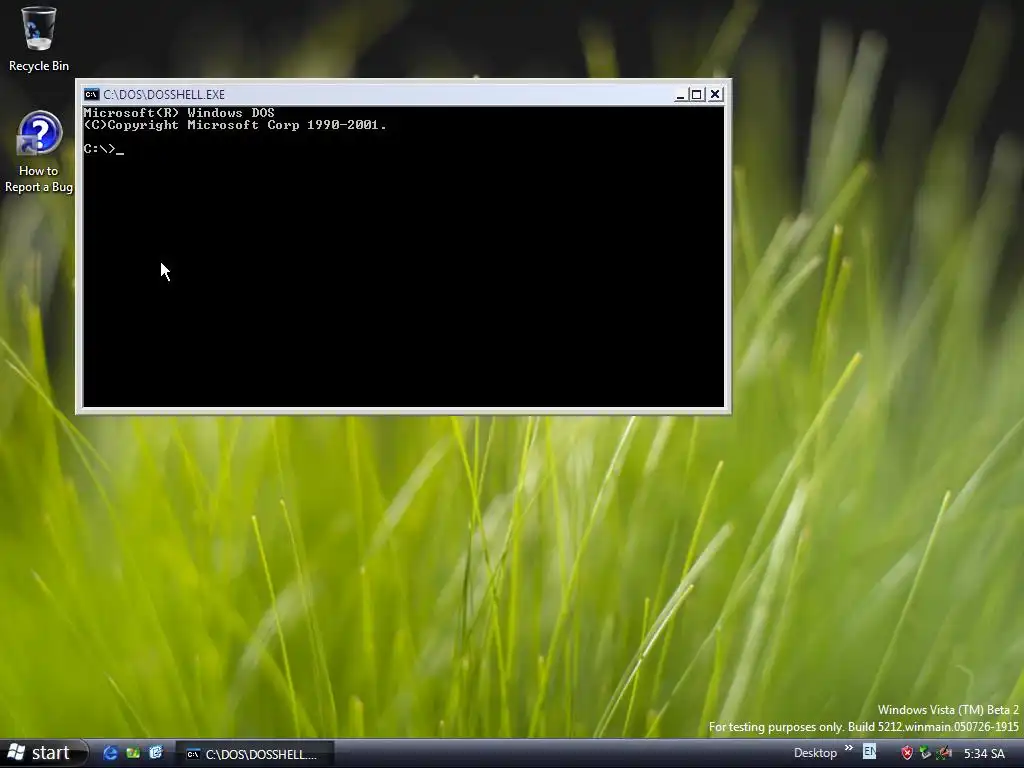Click the DOSSHELL.EXE window system menu icon

91,95
